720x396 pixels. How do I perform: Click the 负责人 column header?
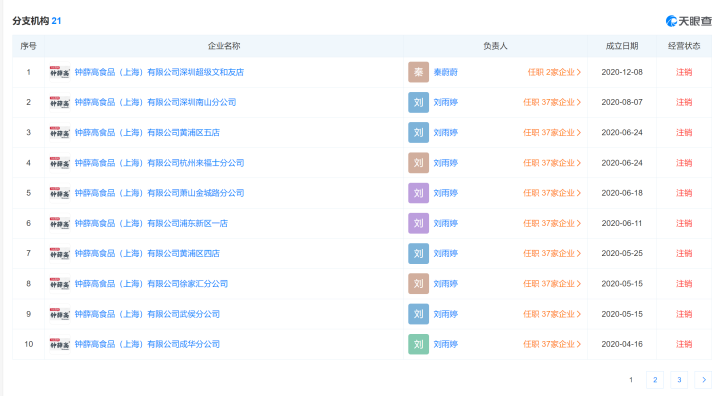495,46
